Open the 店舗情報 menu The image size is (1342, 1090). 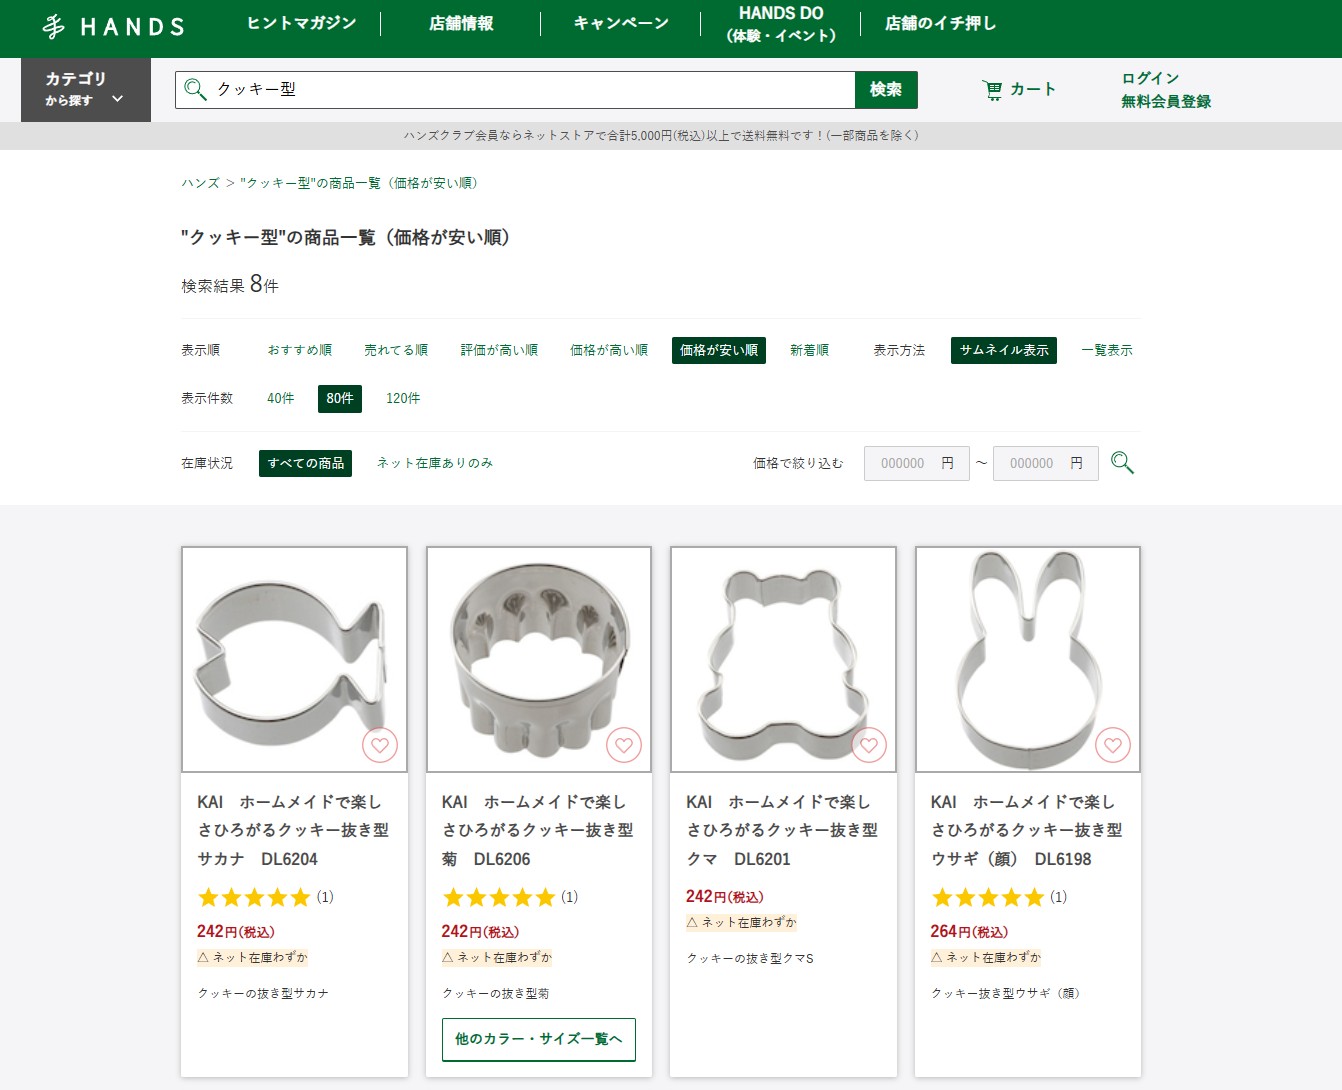[x=462, y=22]
